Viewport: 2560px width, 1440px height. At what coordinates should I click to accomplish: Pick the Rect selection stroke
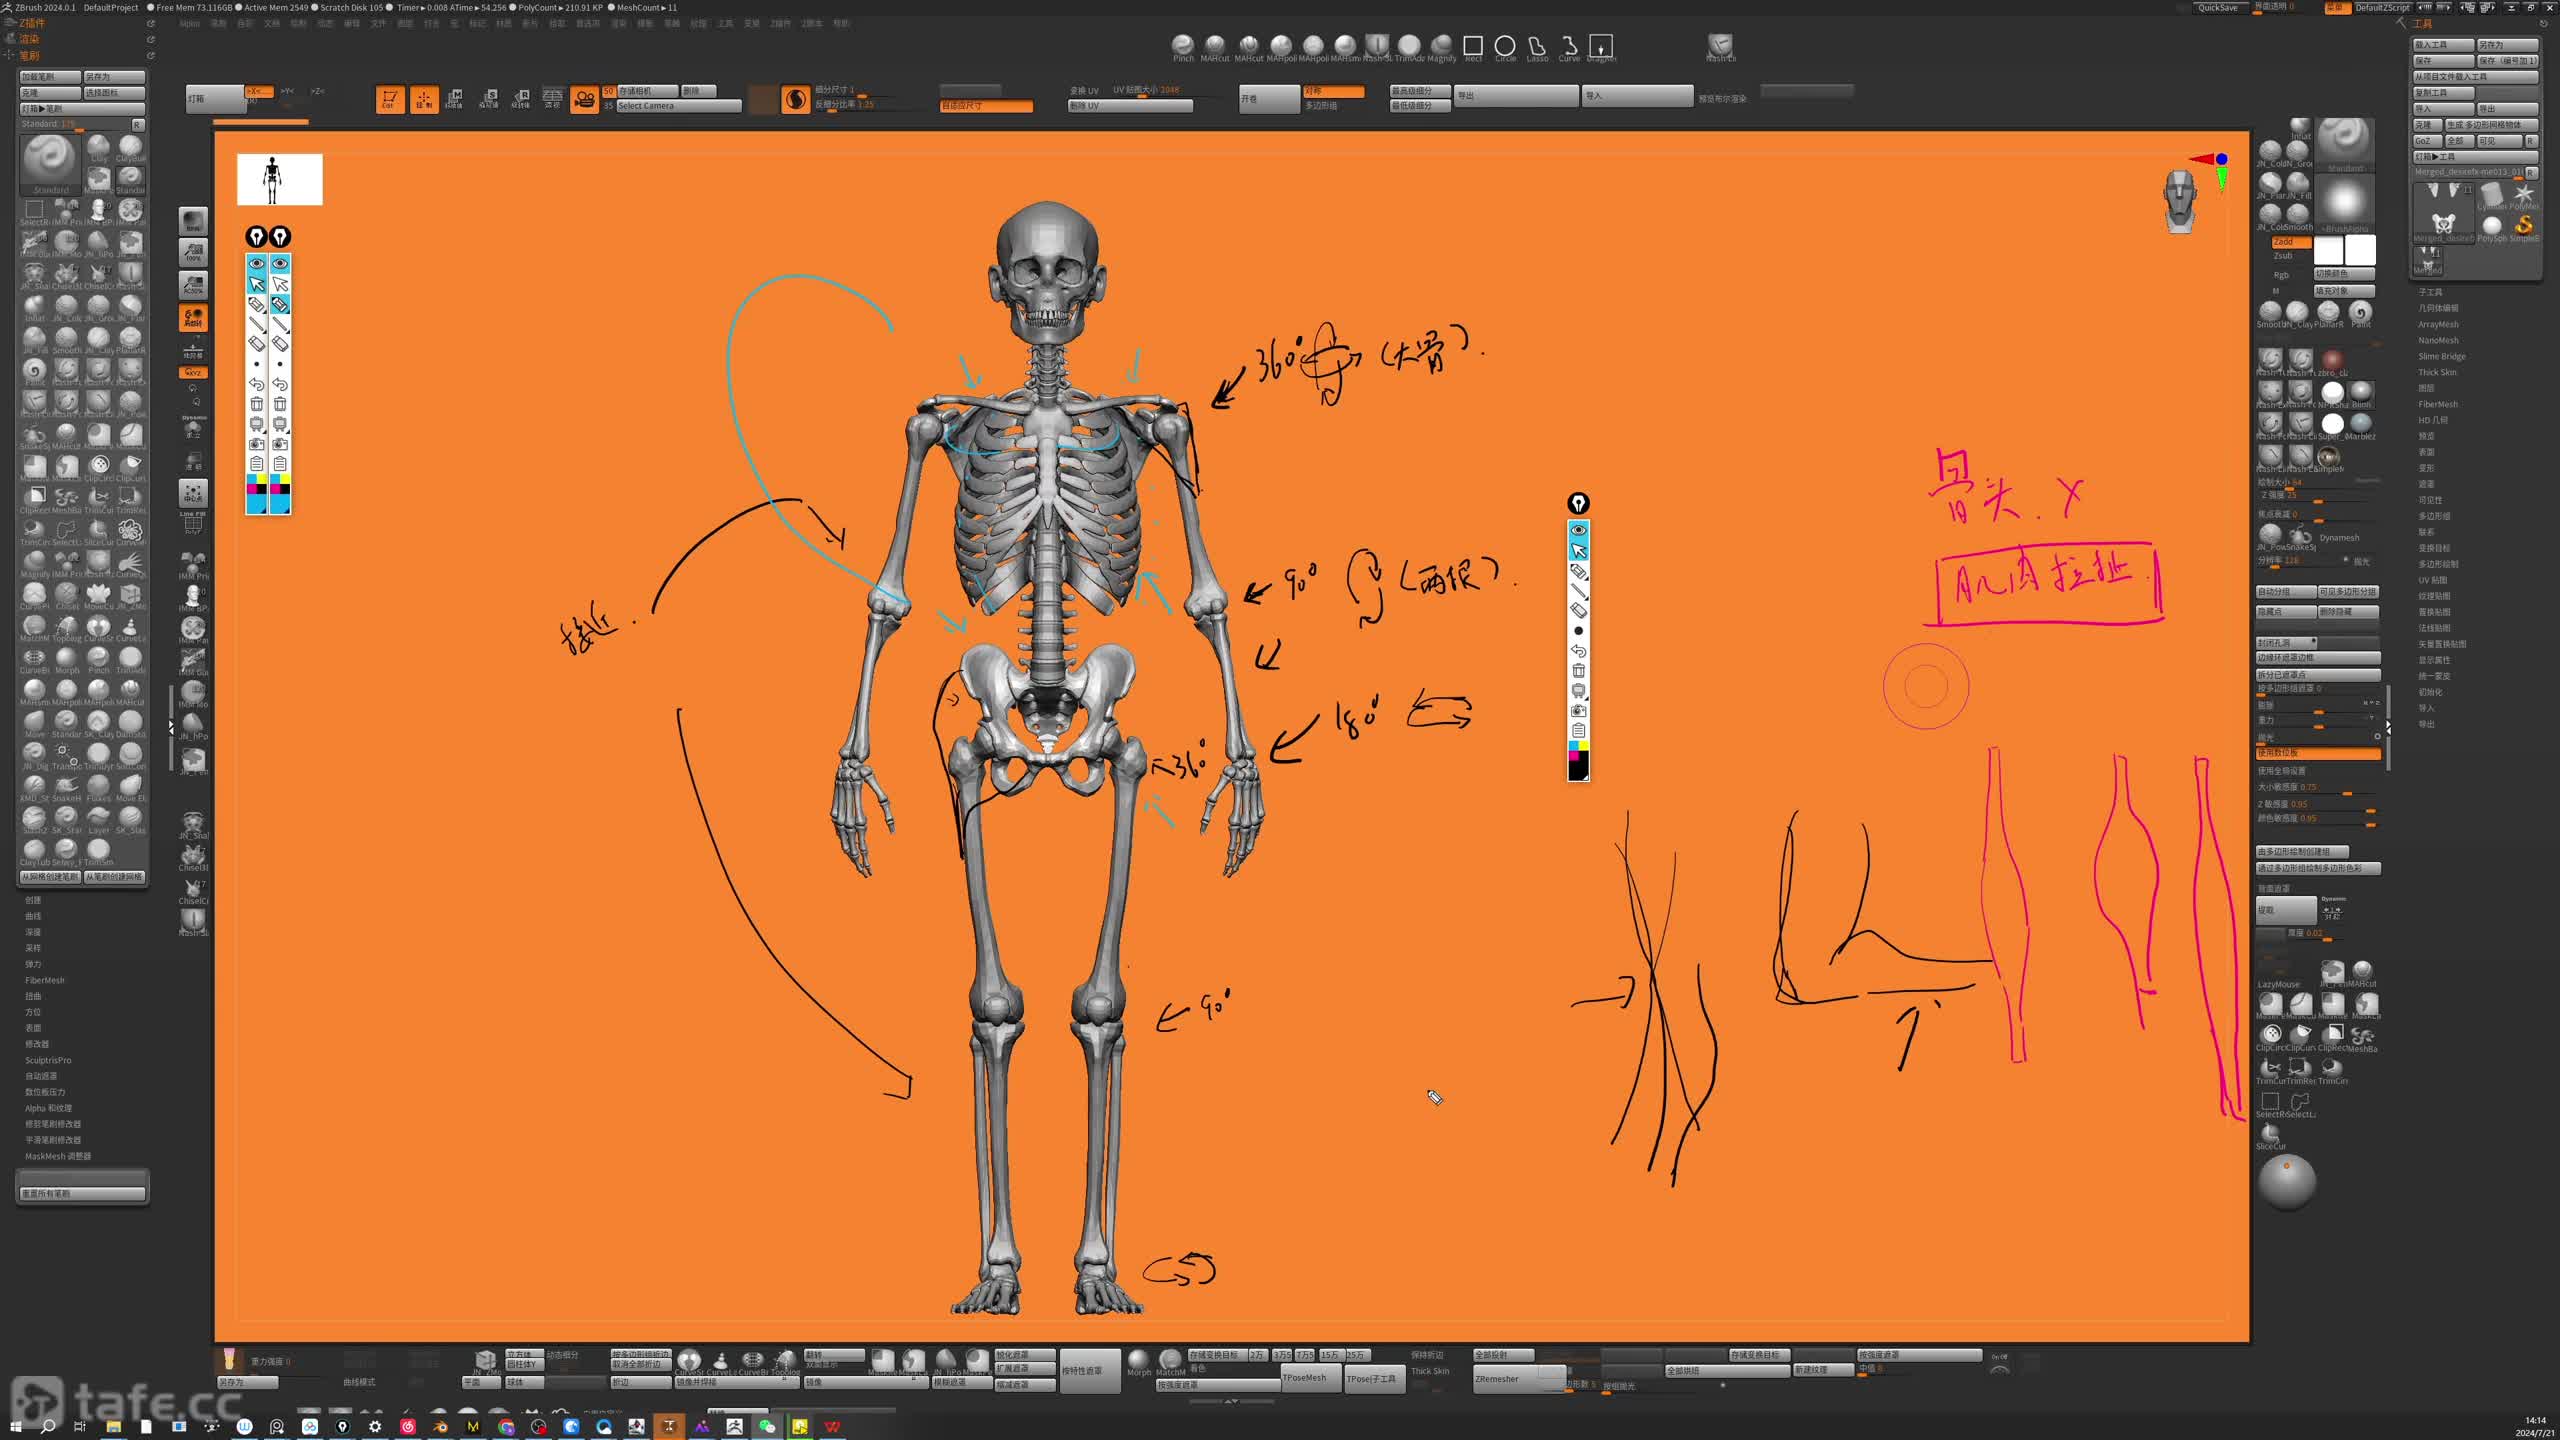tap(1472, 46)
